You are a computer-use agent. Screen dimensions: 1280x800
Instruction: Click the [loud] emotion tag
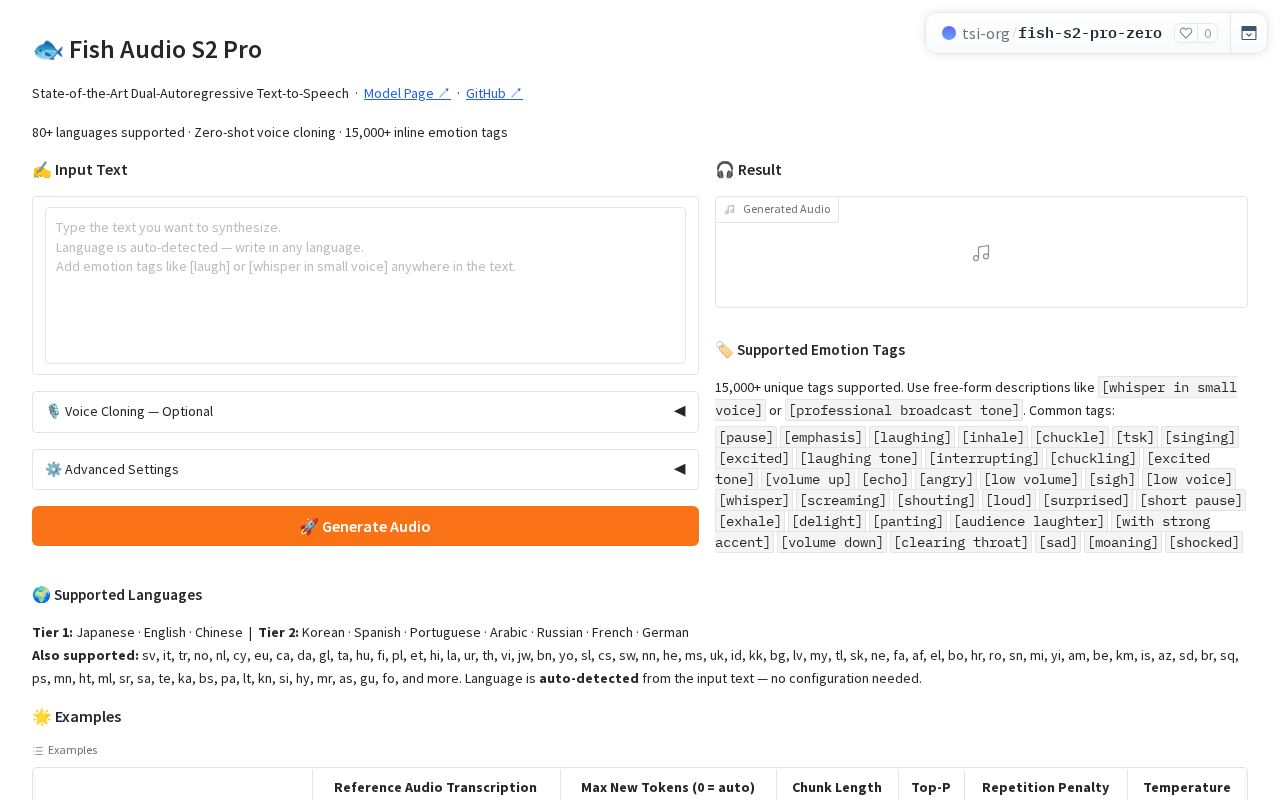tap(1009, 500)
